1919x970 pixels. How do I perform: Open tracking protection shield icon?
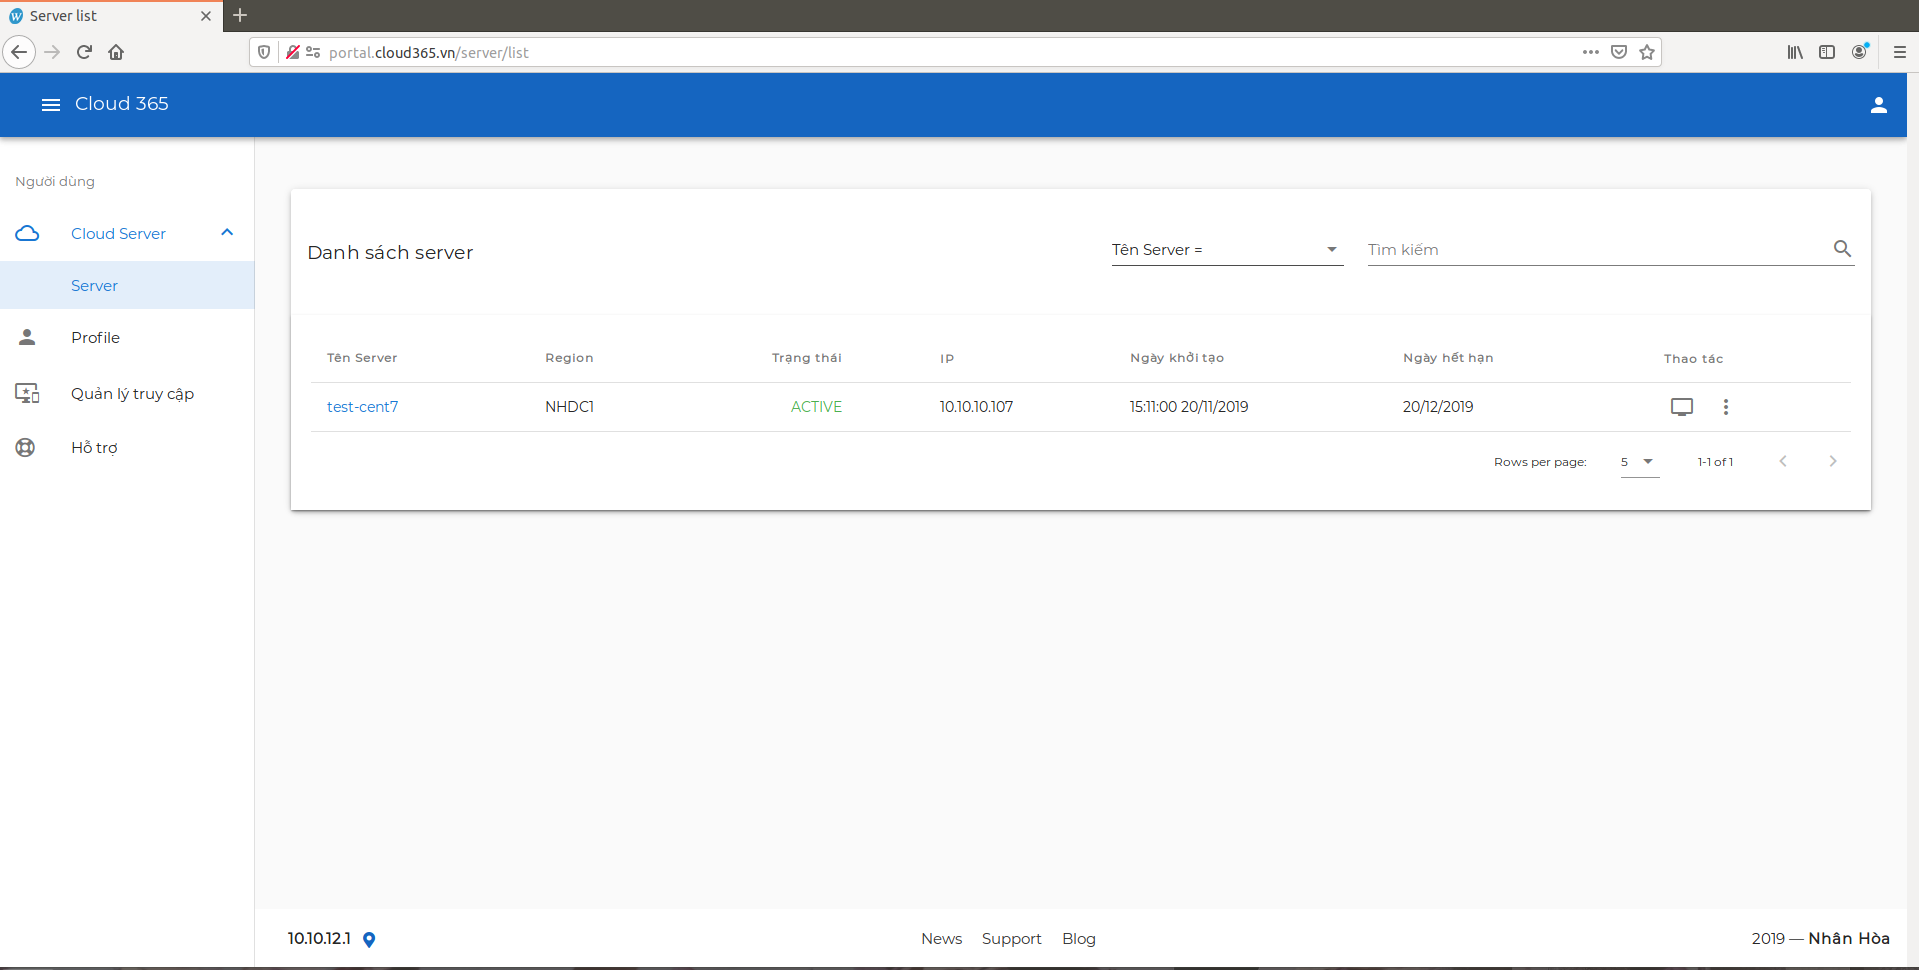click(264, 52)
